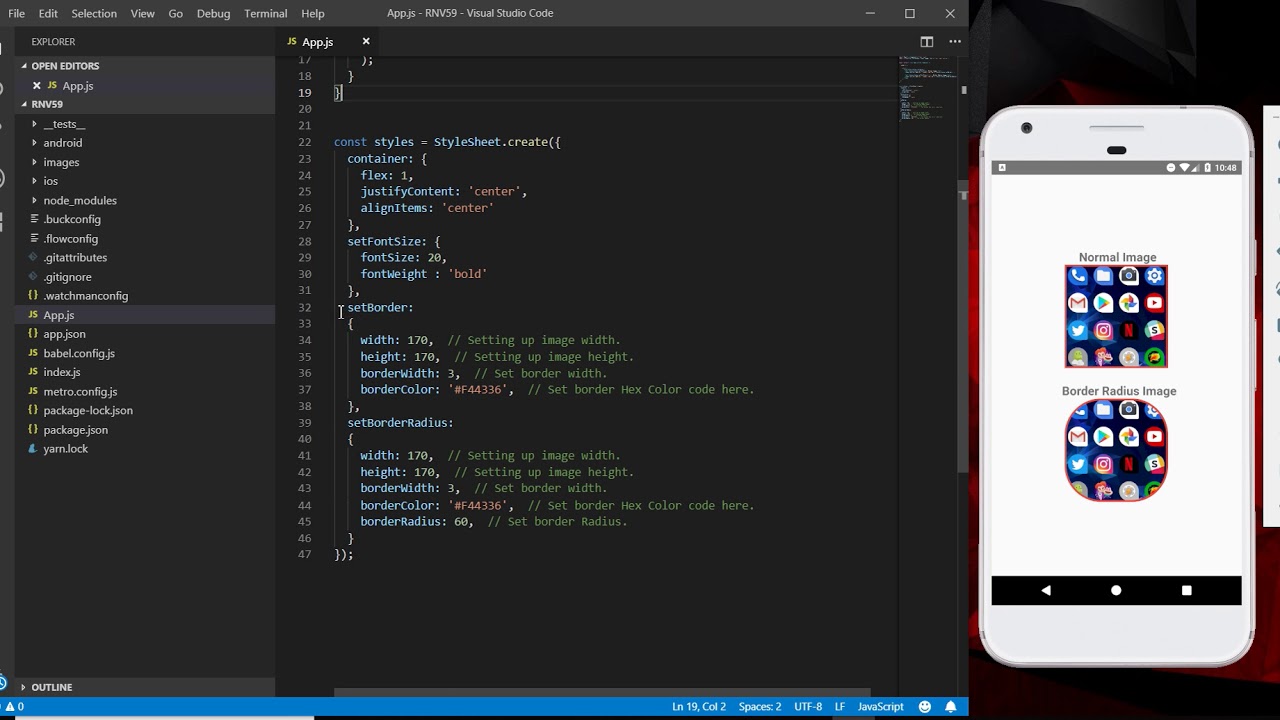Screen dimensions: 1280x720
Task: Open package.json file
Action: (x=75, y=430)
